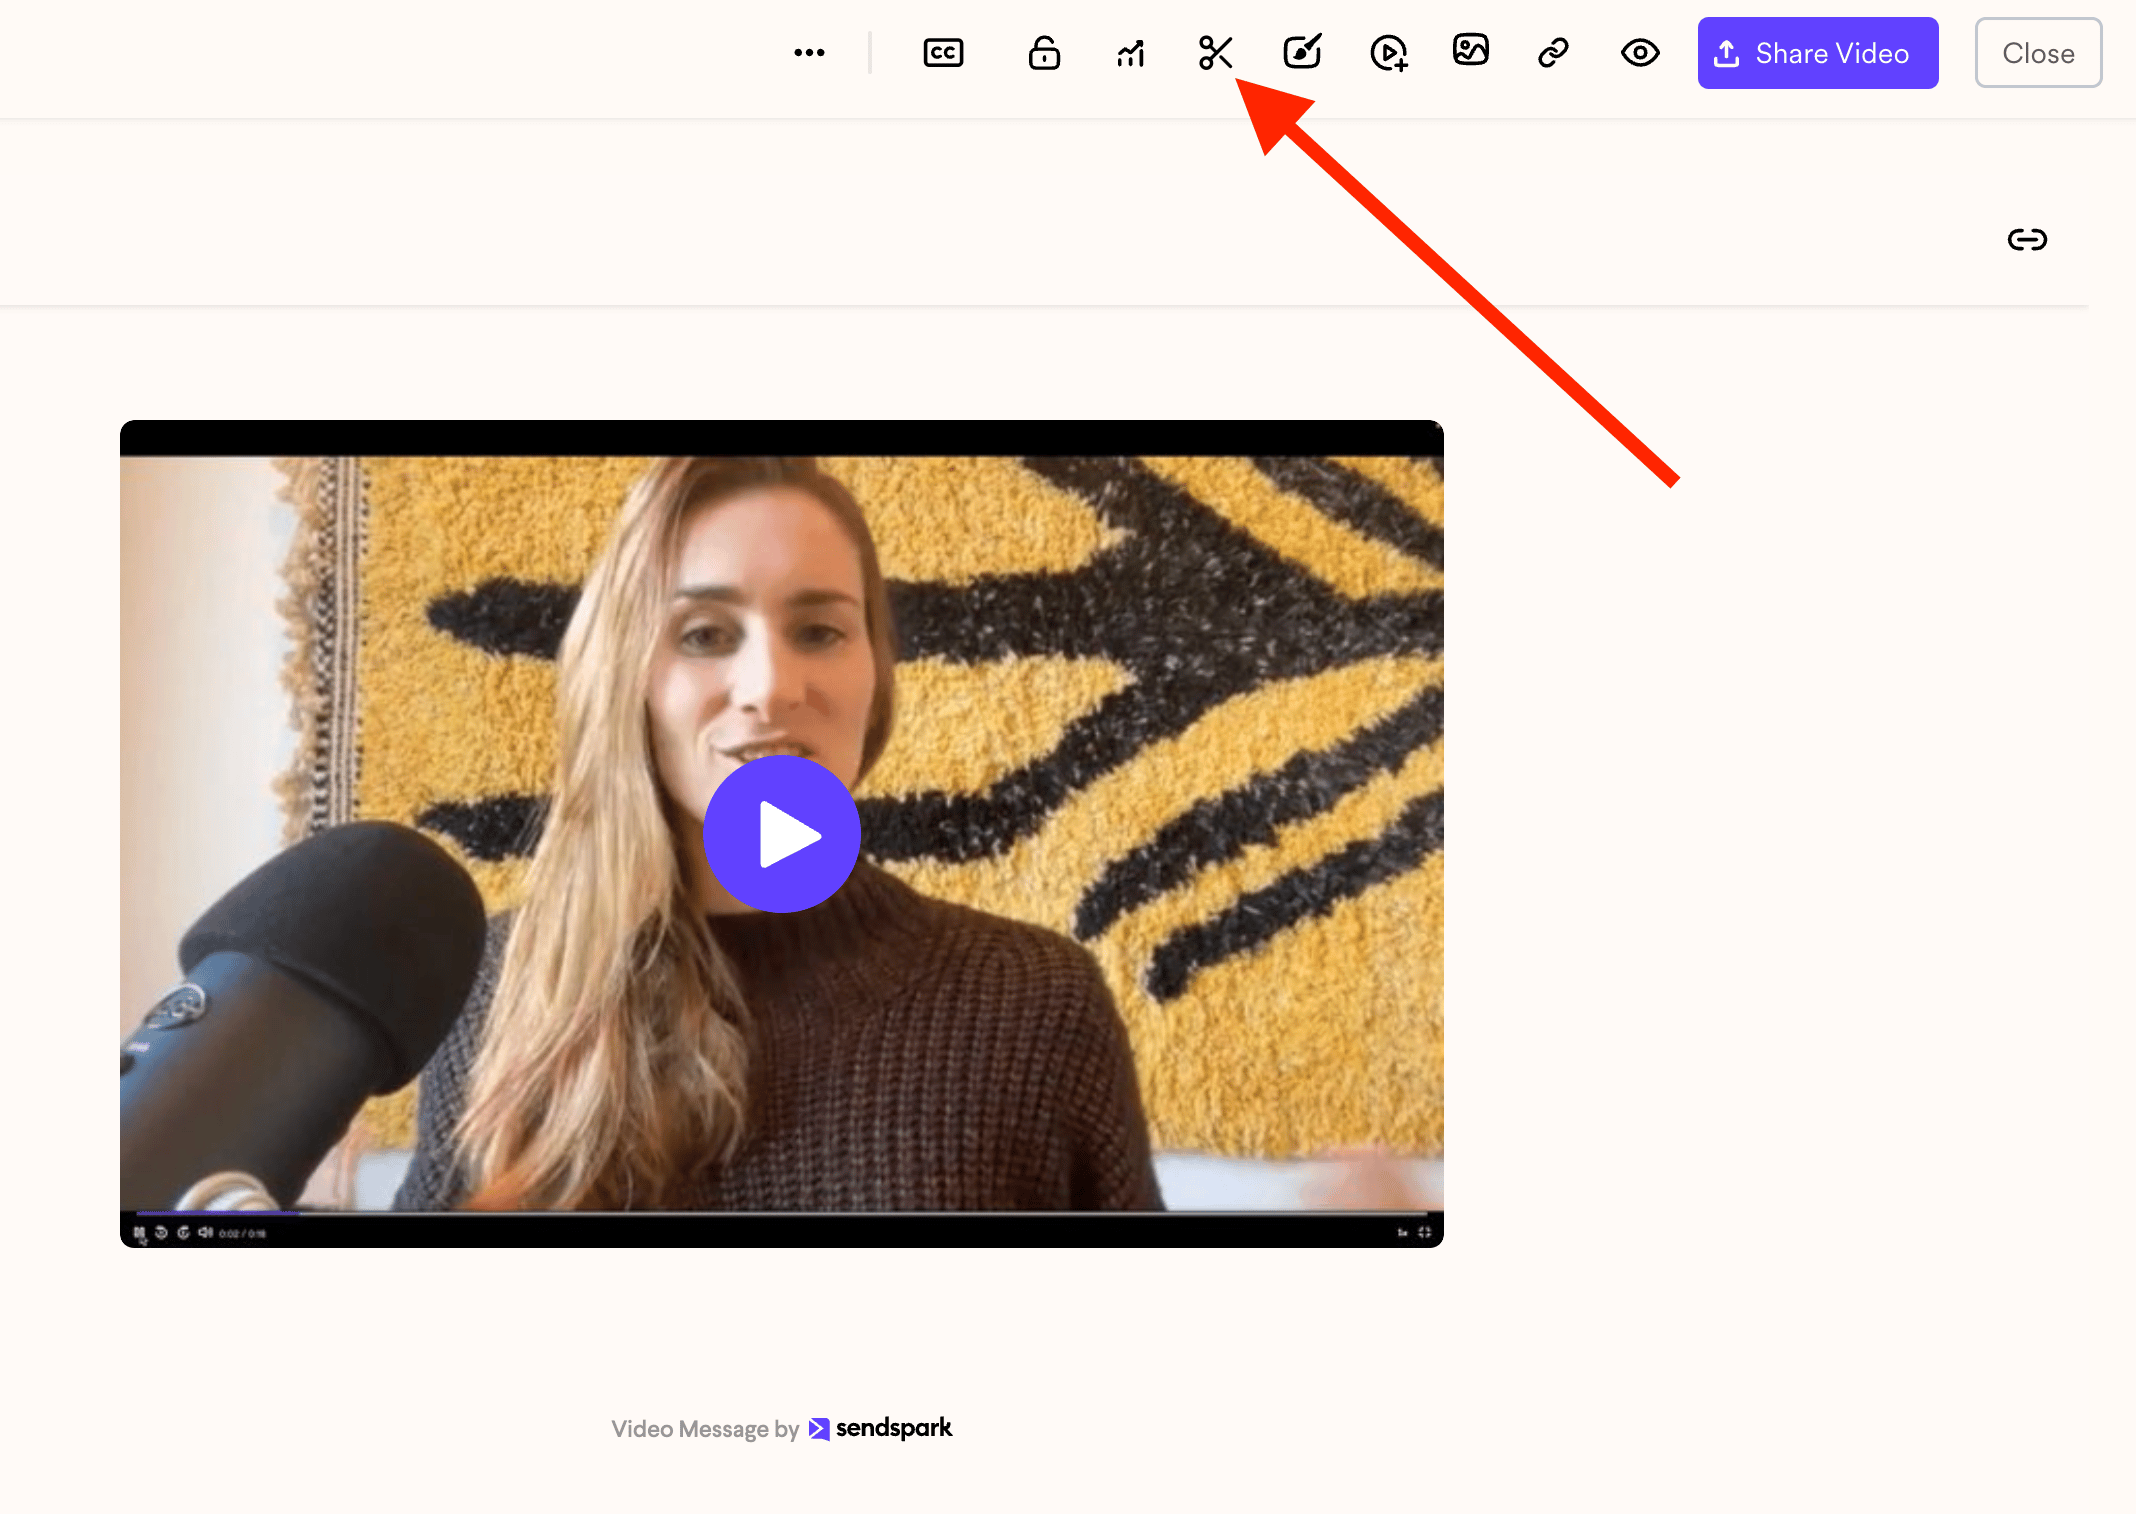The height and width of the screenshot is (1514, 2136).
Task: Play the video with the purple play button
Action: tap(782, 834)
